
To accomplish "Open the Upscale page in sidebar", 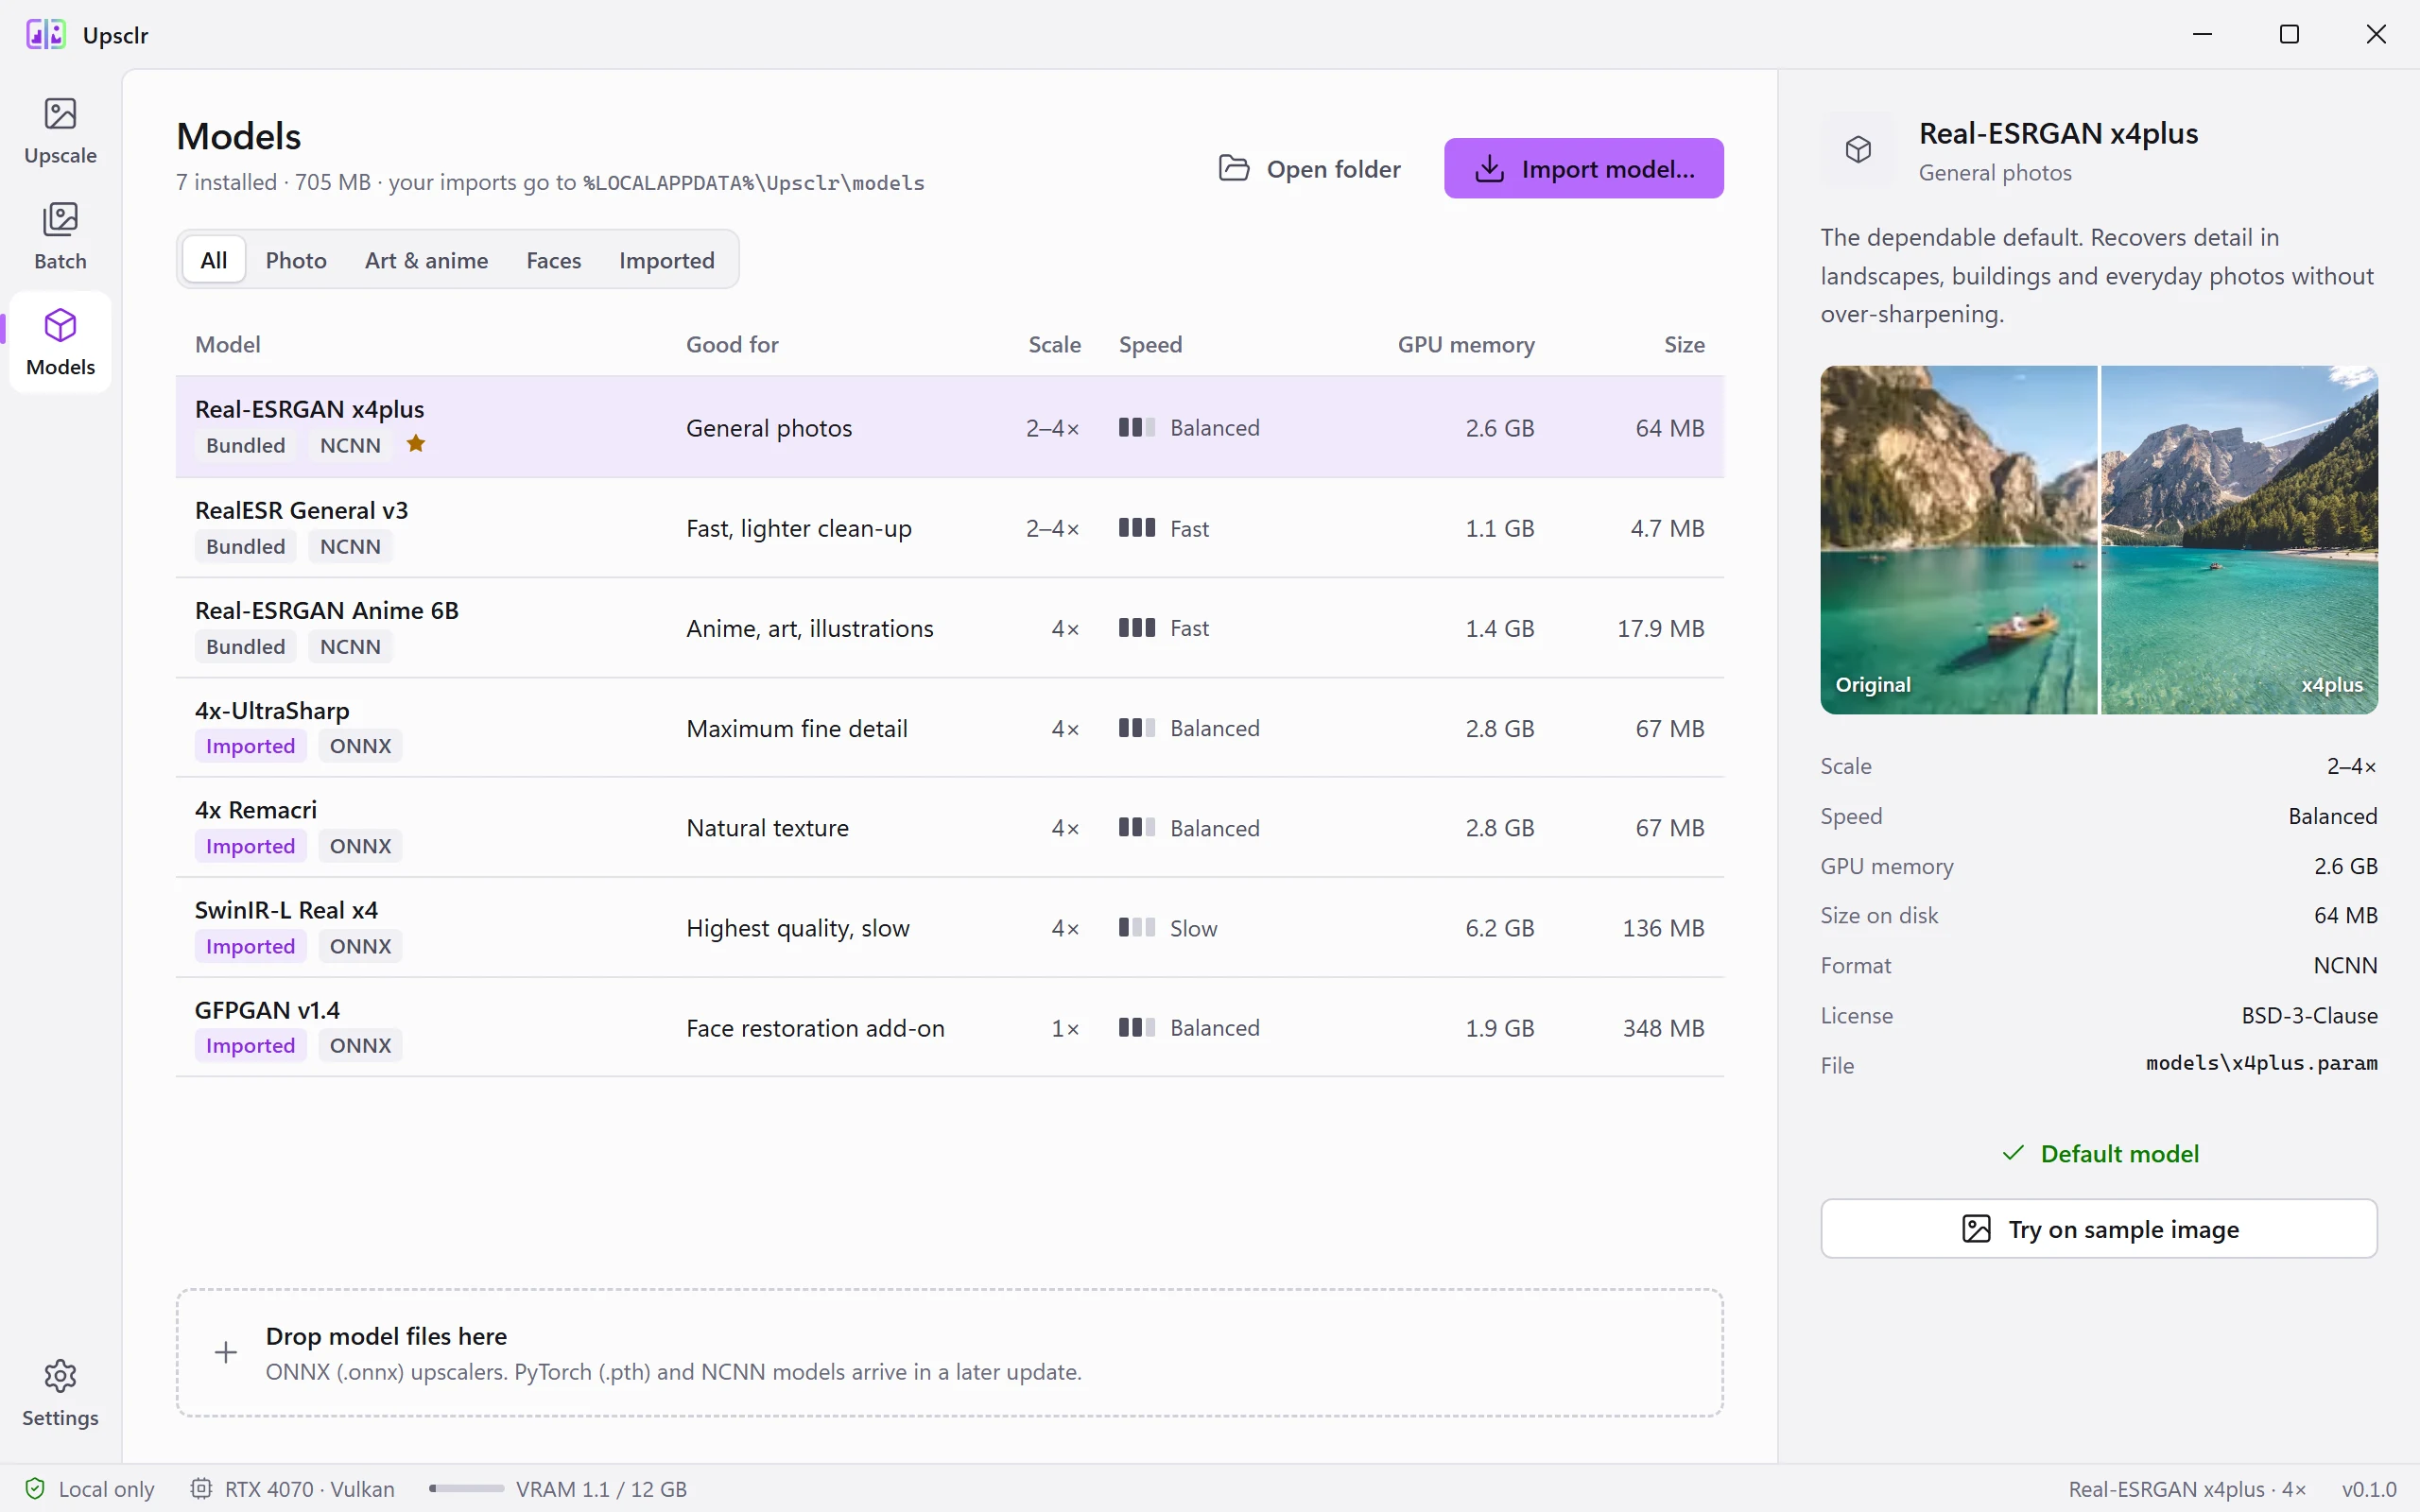I will tap(60, 131).
